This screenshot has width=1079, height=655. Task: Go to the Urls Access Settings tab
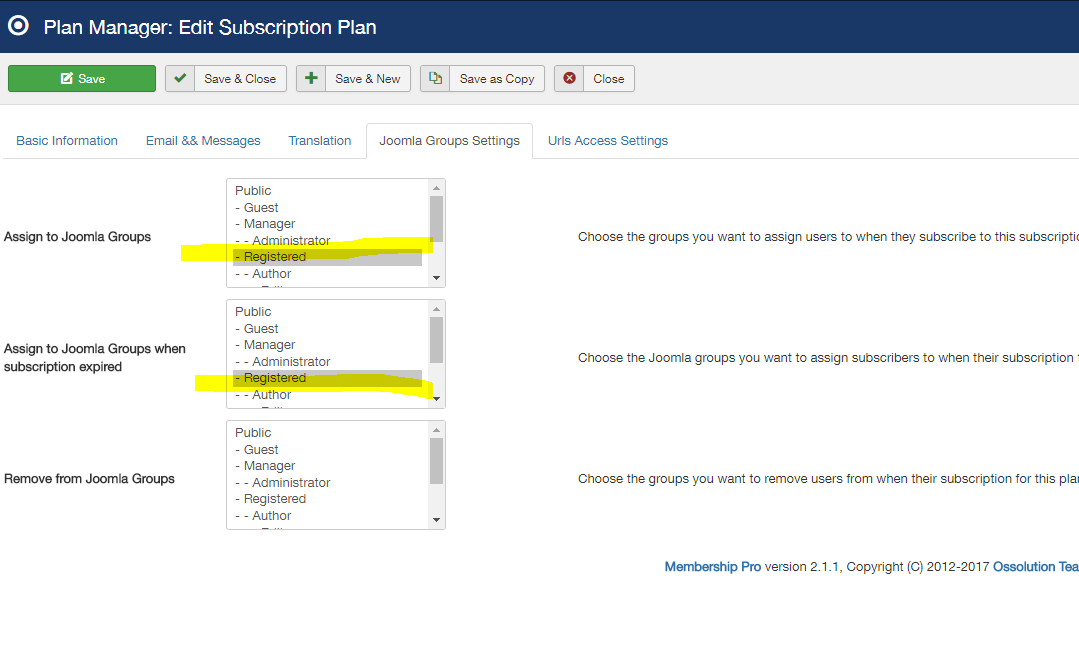tap(608, 140)
